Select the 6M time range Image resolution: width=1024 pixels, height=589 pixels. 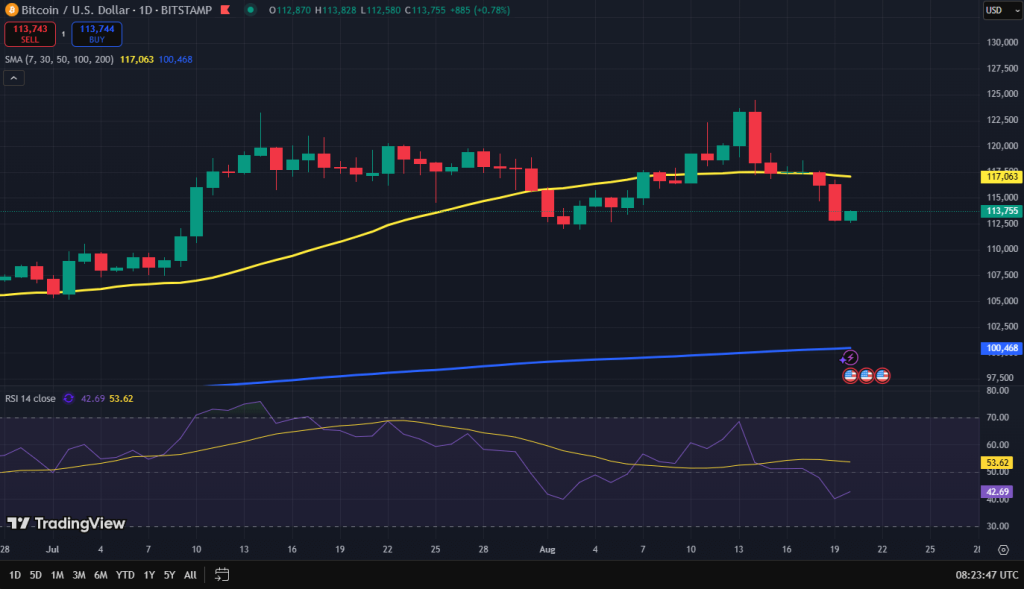101,575
